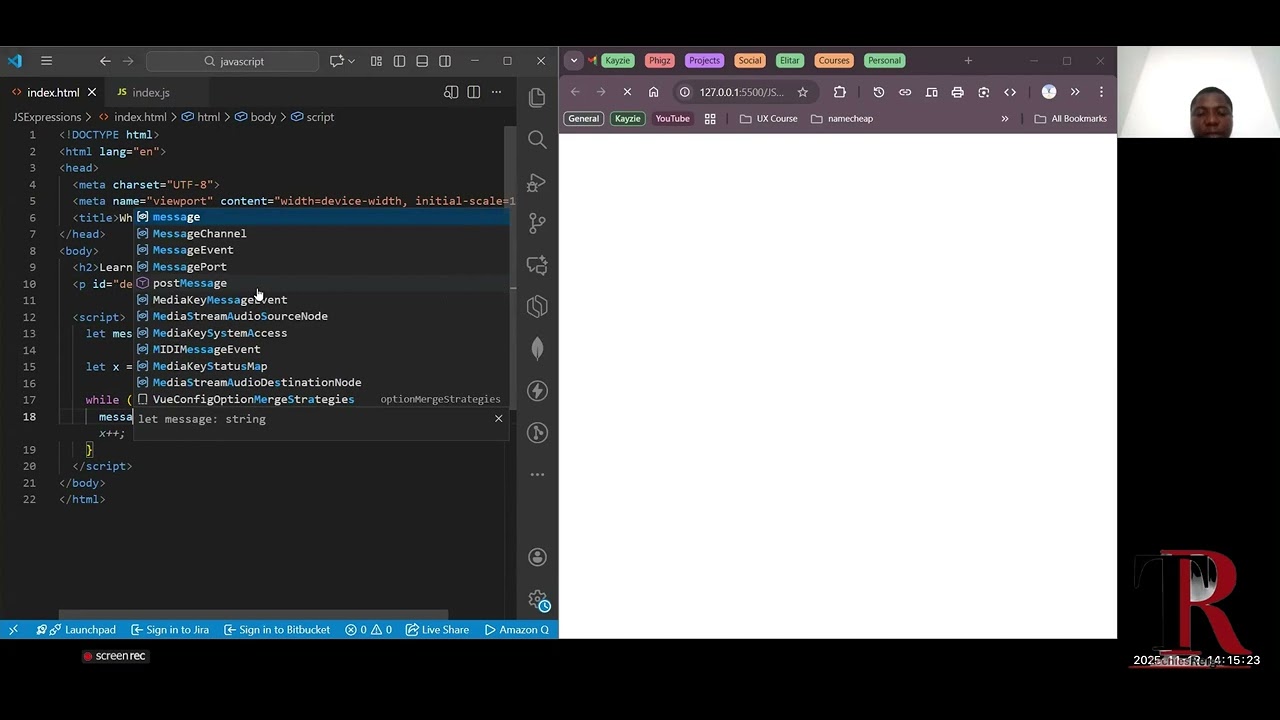Choose MediaKeyStatusMap from suggestions
Image resolution: width=1280 pixels, height=720 pixels.
pos(323,366)
